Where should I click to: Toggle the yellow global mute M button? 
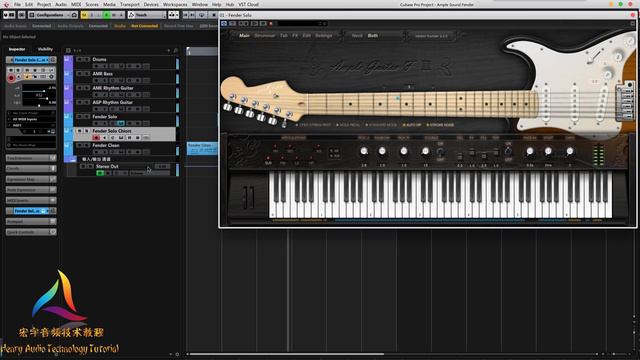point(84,15)
